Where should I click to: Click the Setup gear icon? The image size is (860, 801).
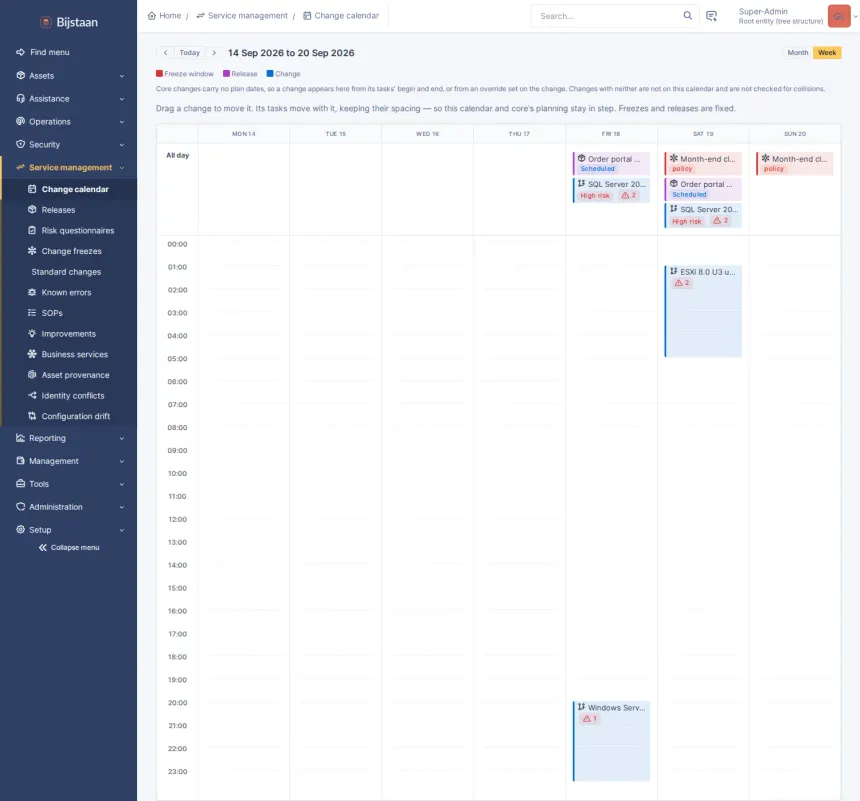pyautogui.click(x=20, y=529)
